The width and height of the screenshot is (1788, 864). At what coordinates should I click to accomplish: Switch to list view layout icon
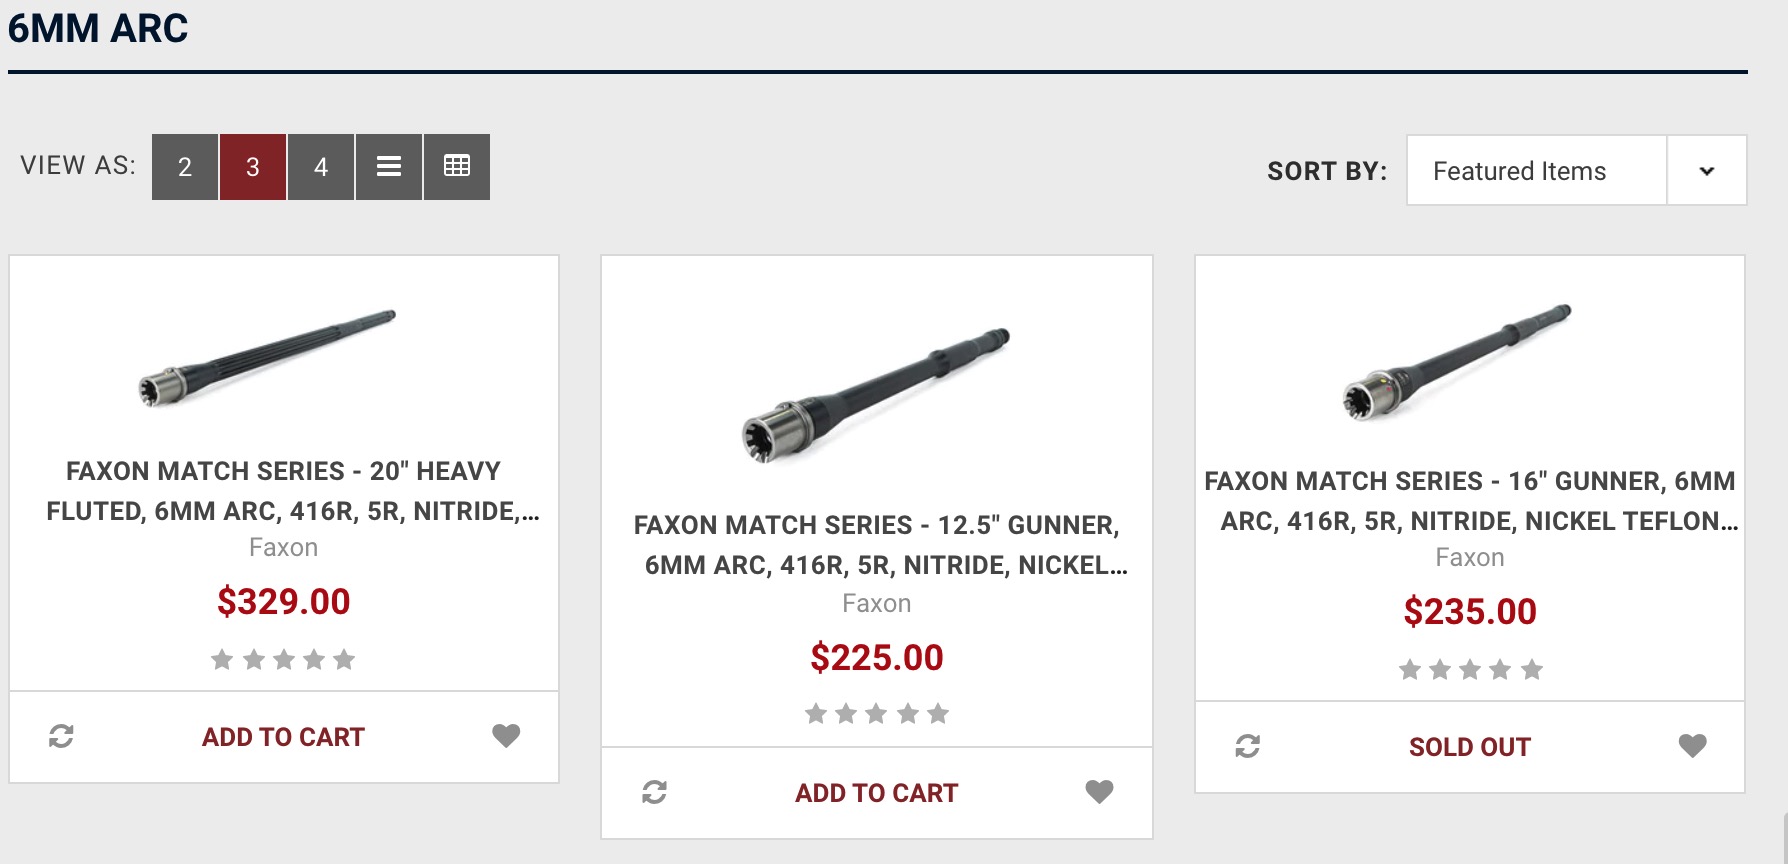pos(389,167)
